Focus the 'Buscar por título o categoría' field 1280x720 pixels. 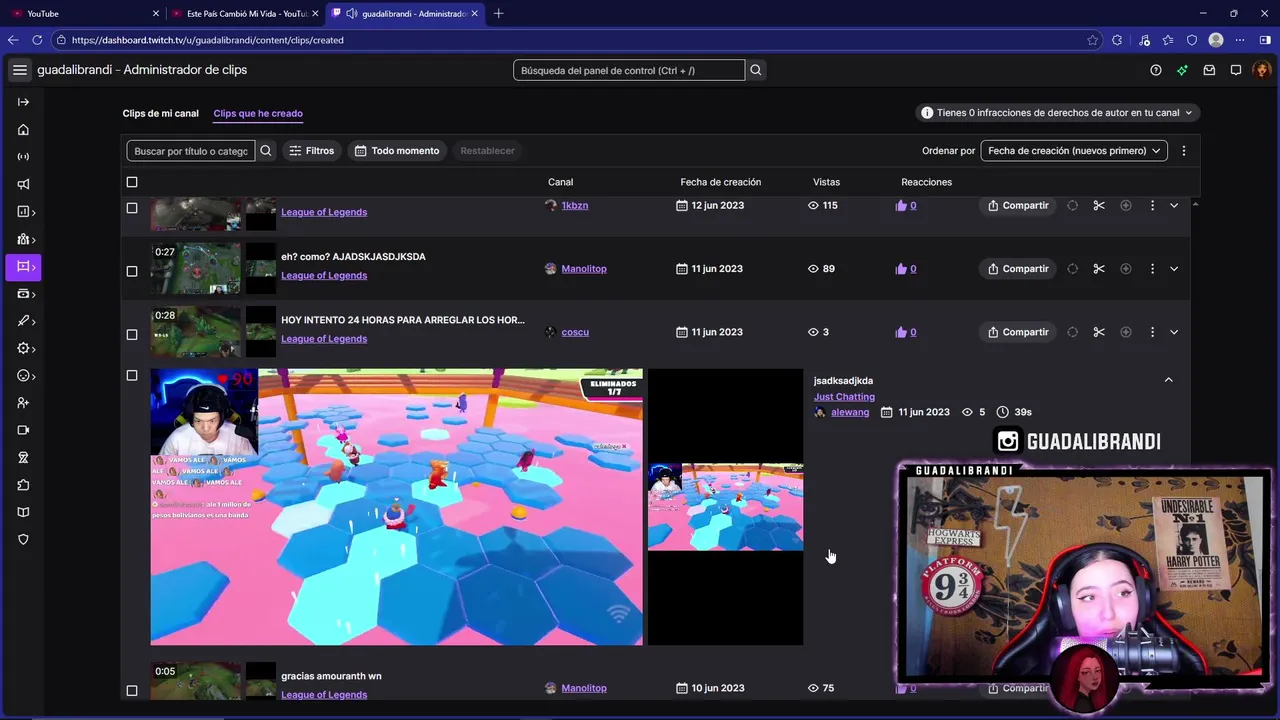[191, 151]
